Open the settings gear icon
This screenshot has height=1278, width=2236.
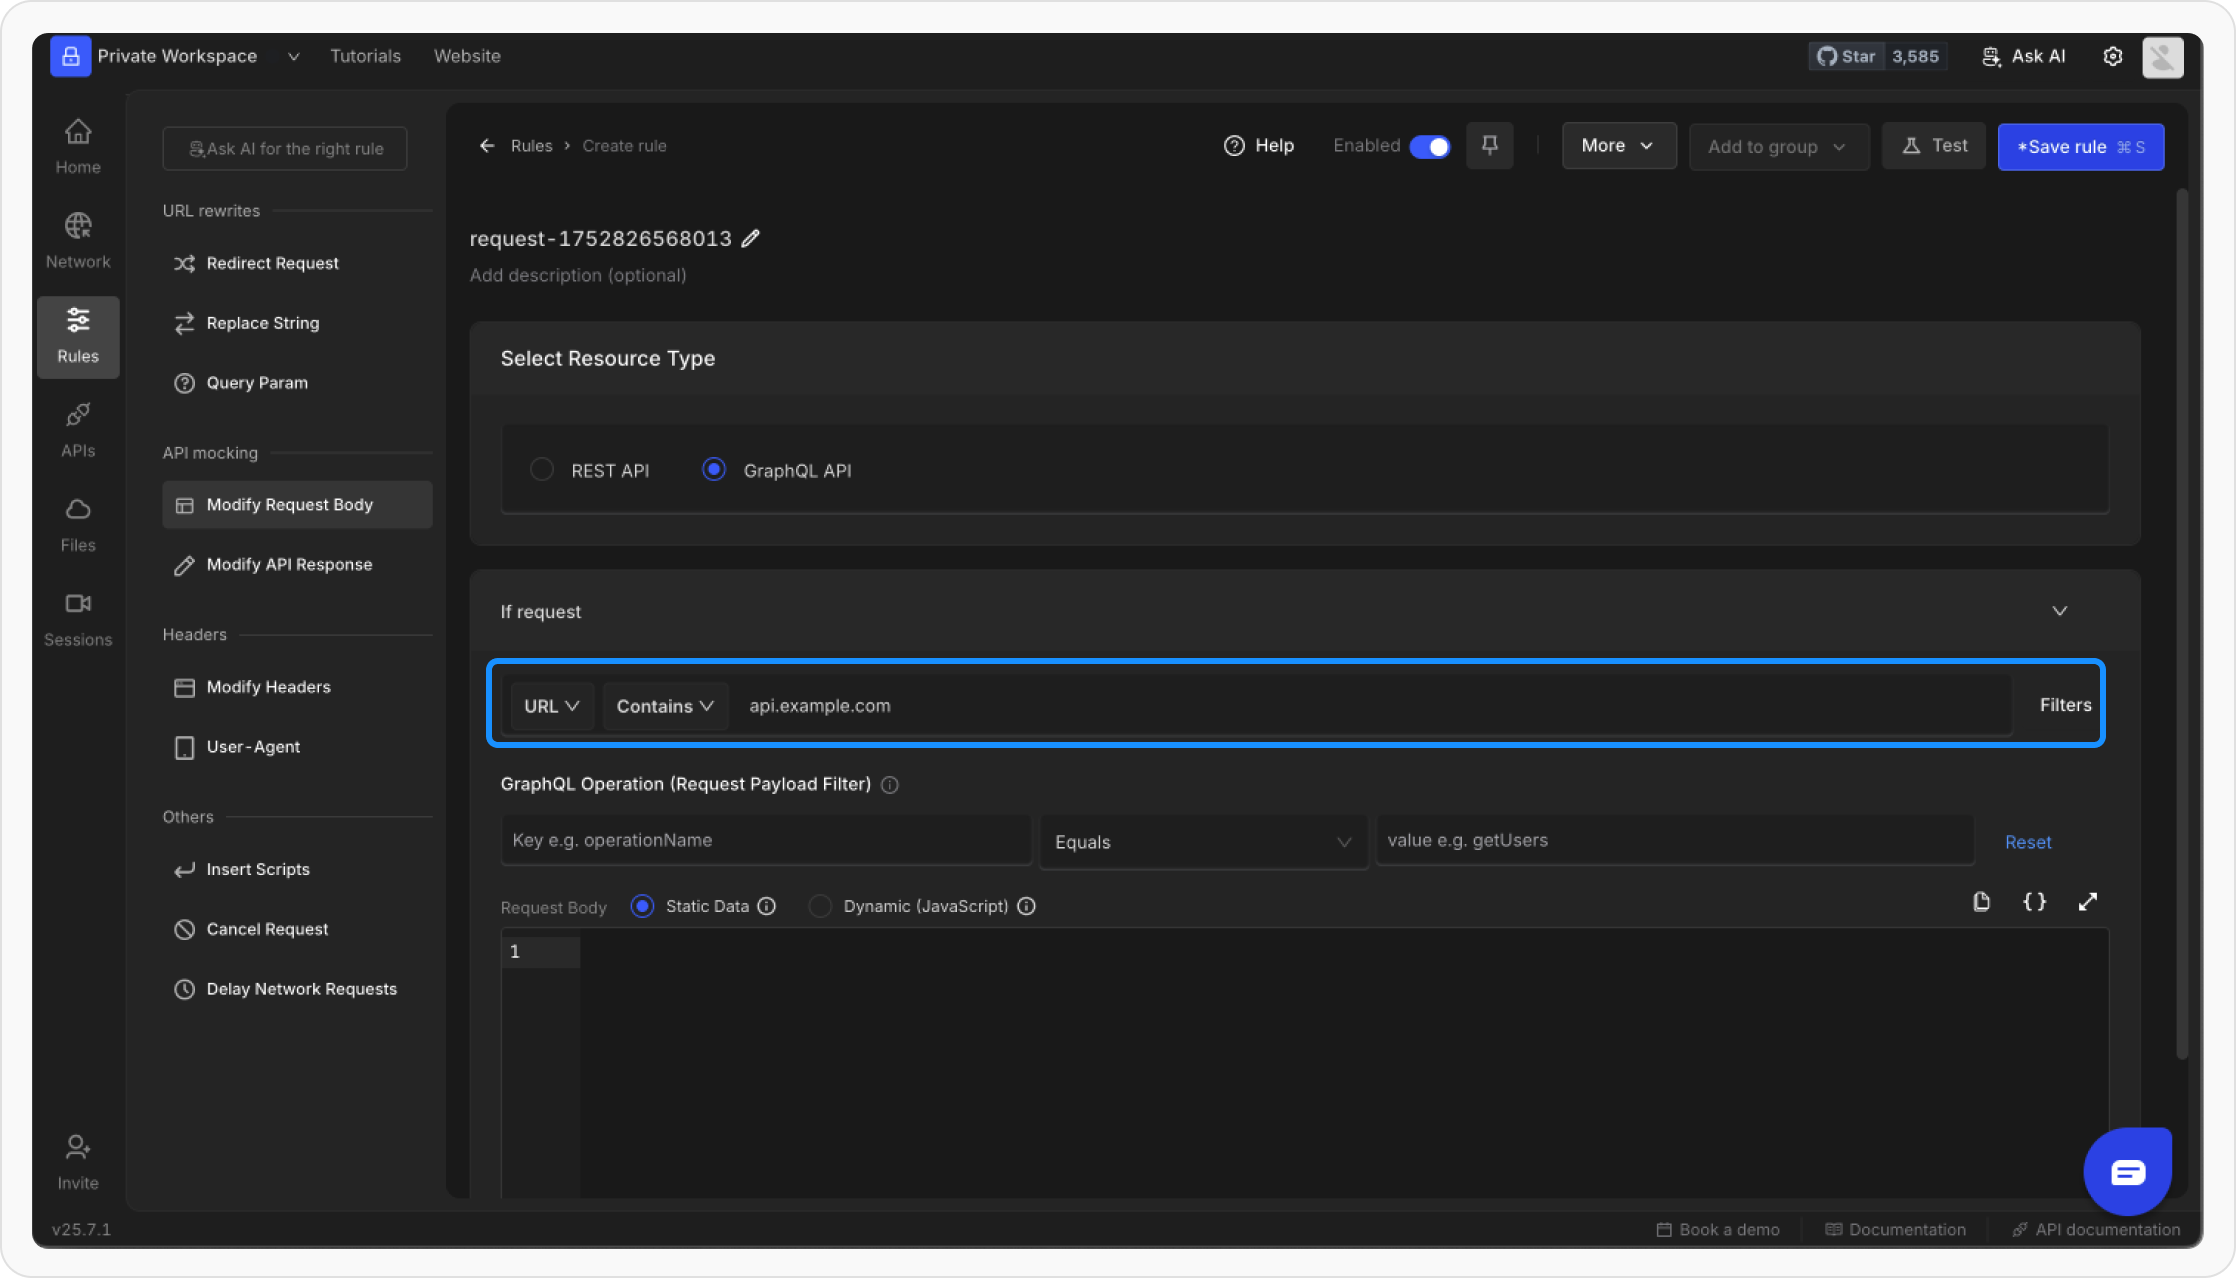(2112, 56)
